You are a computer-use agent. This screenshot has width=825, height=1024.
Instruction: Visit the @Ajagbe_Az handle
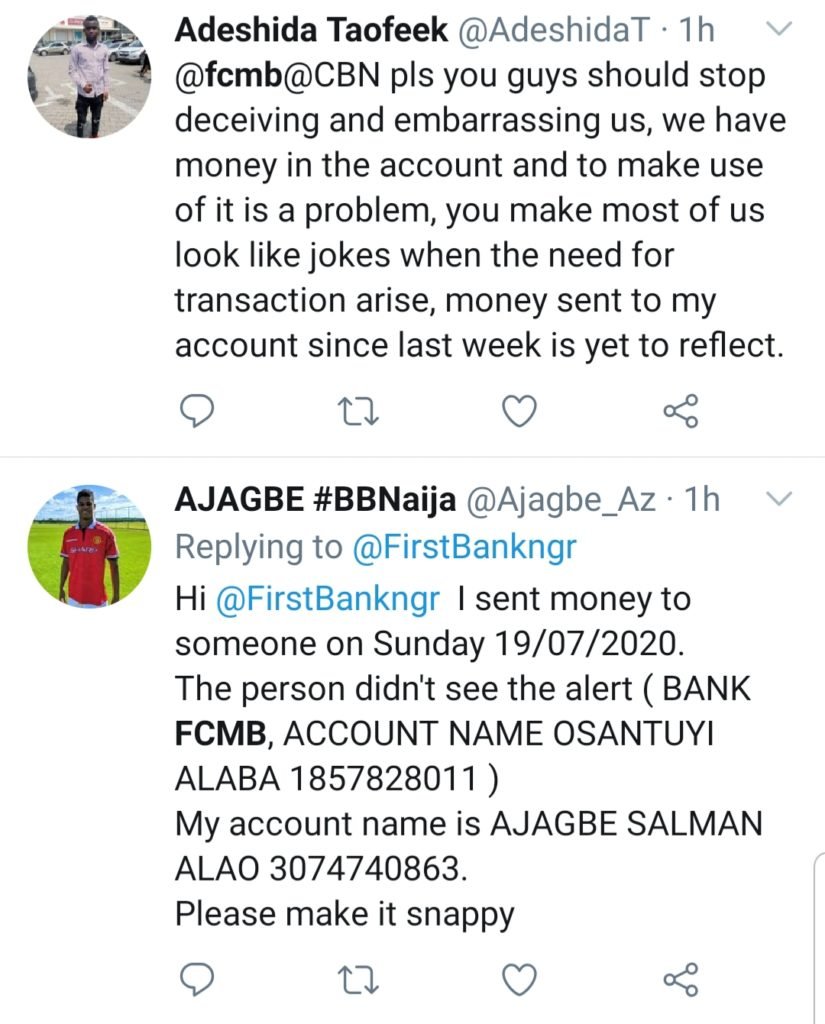click(x=559, y=500)
